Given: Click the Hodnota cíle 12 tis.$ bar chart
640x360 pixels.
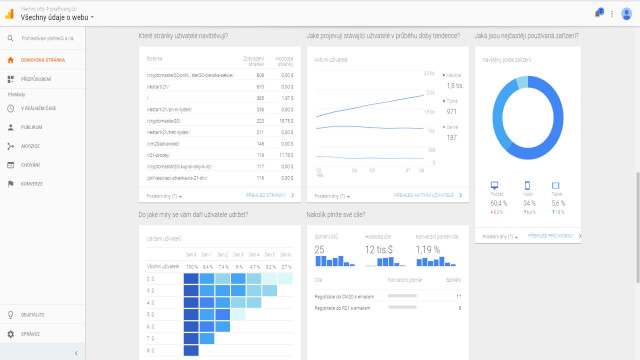Looking at the screenshot, I should pos(385,261).
